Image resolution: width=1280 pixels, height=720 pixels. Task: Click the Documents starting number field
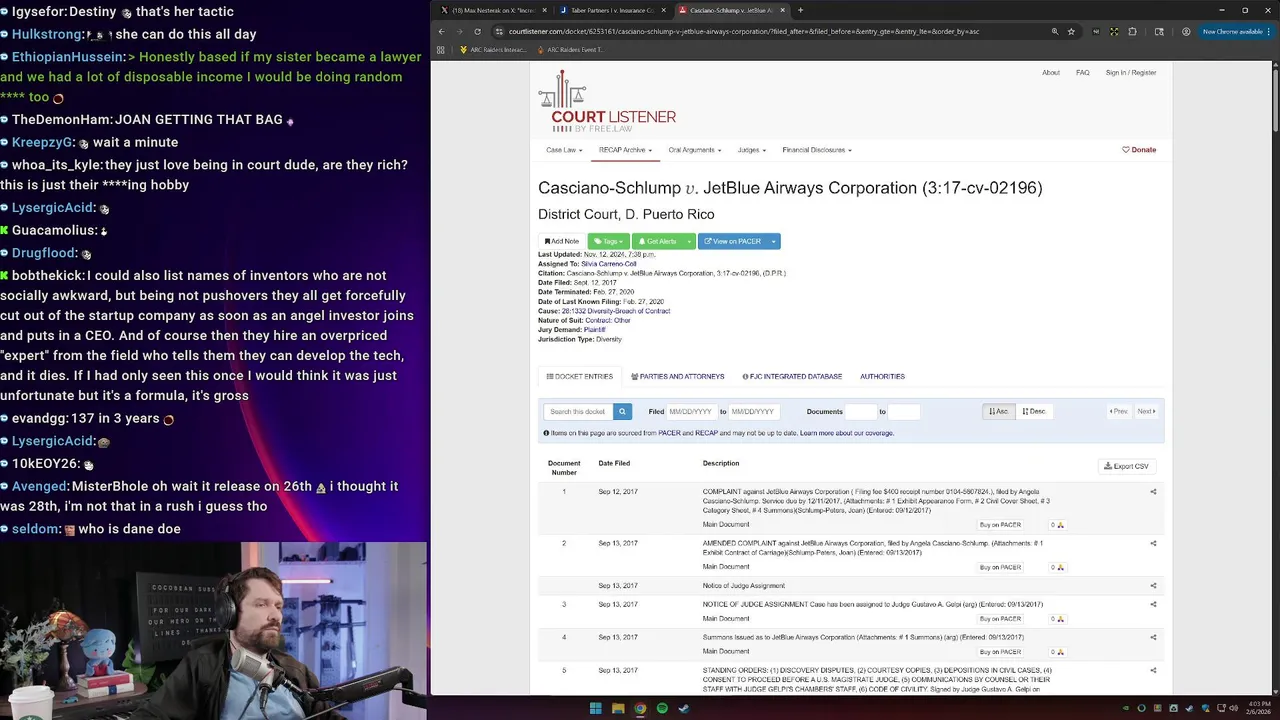click(x=861, y=411)
